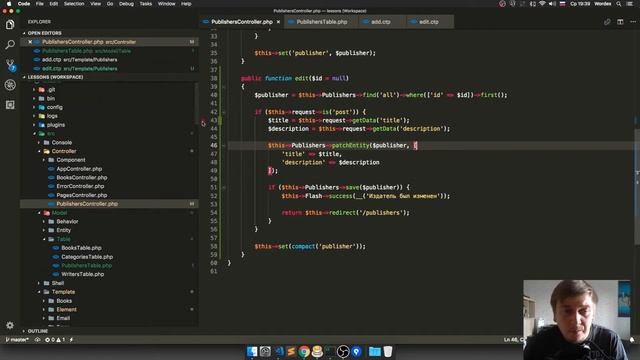640x360 pixels.
Task: Open Google Chrome from the Dock
Action: click(304, 351)
